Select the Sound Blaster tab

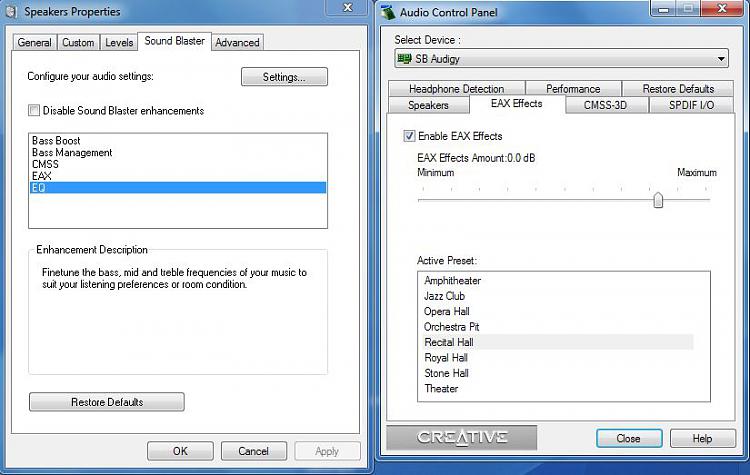175,41
